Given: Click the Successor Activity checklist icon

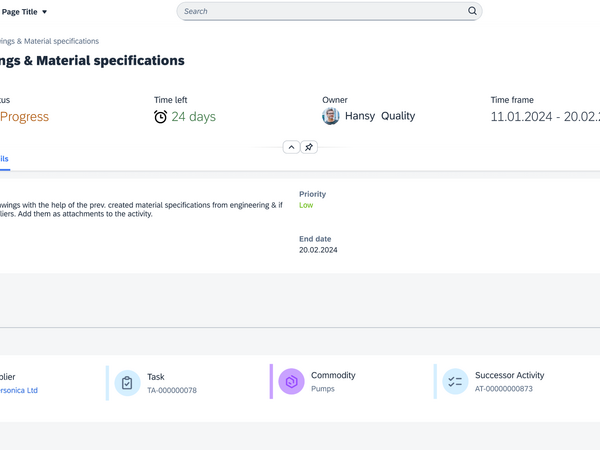Looking at the screenshot, I should [x=455, y=382].
